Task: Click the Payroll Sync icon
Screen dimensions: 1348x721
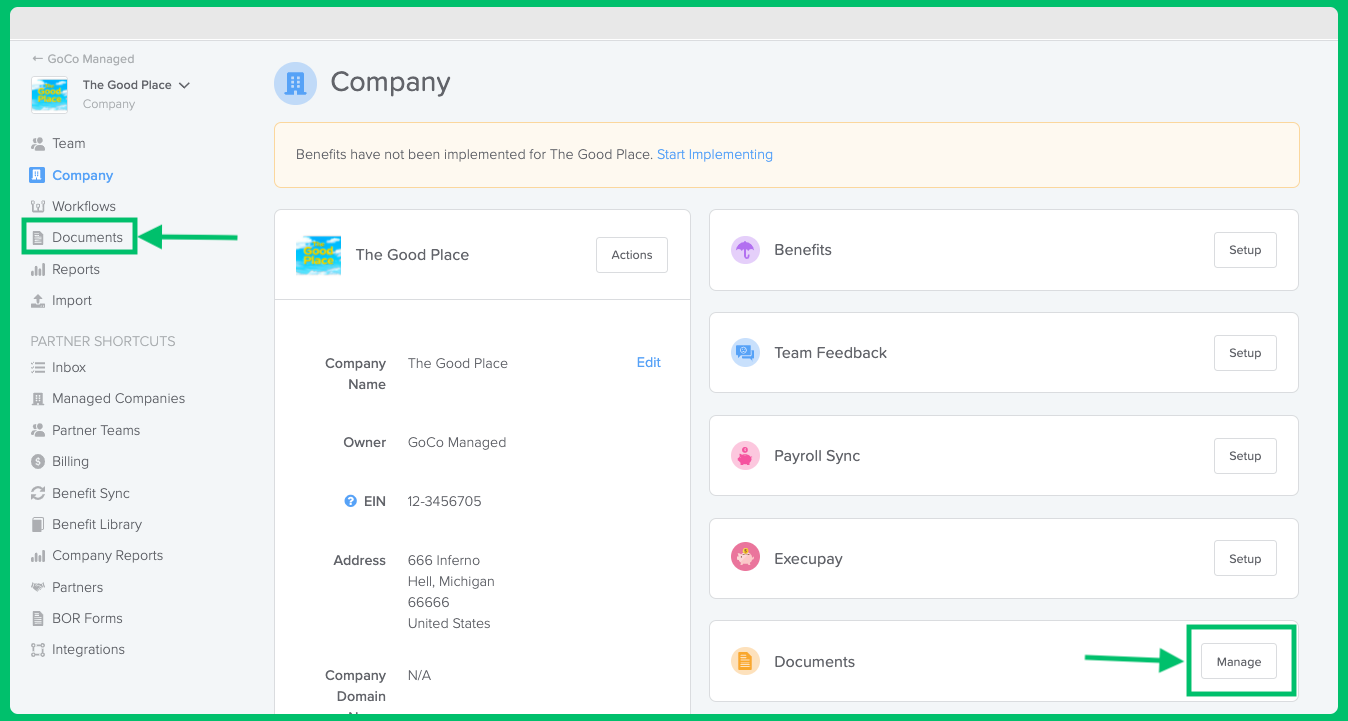Action: pos(745,455)
